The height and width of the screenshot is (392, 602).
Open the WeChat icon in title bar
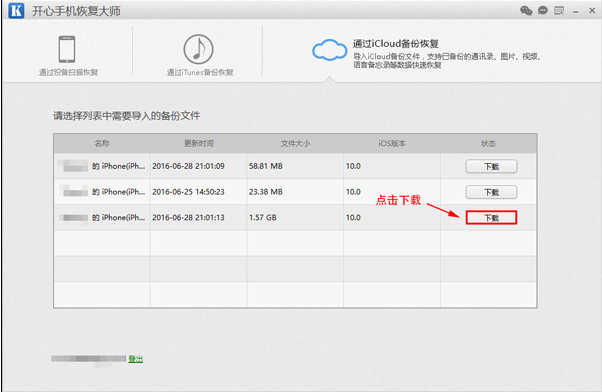(x=526, y=10)
